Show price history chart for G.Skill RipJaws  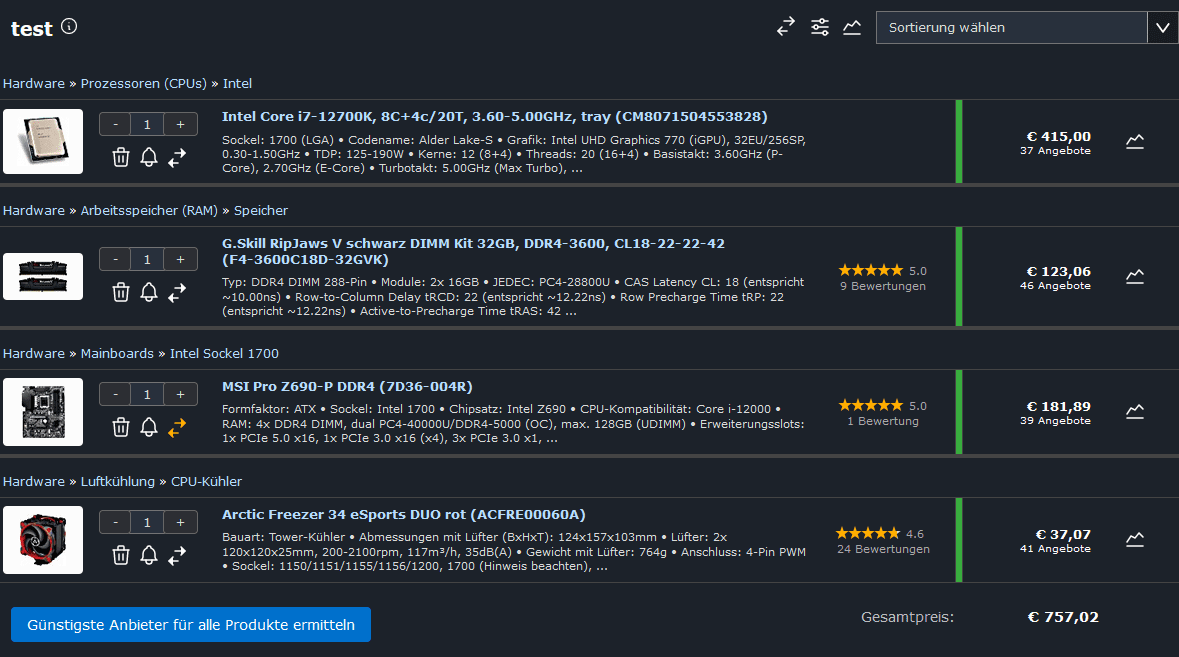coord(1135,277)
